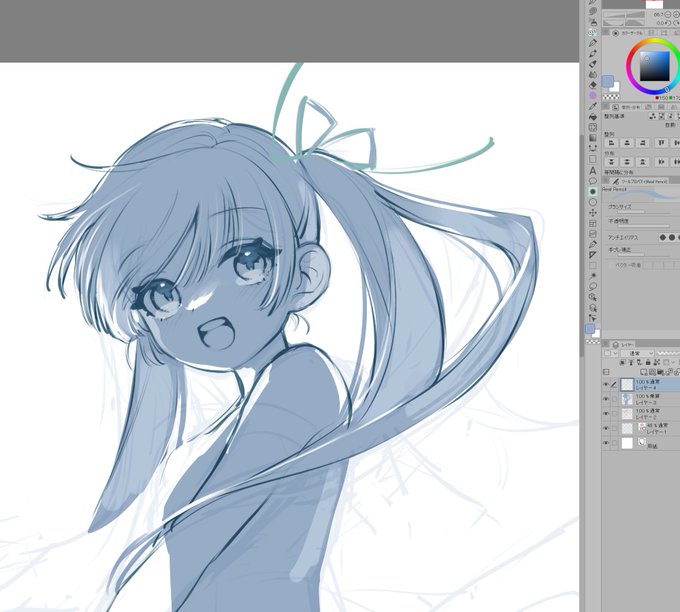The height and width of the screenshot is (612, 680).
Task: Click the new raster layer icon
Action: [643, 372]
